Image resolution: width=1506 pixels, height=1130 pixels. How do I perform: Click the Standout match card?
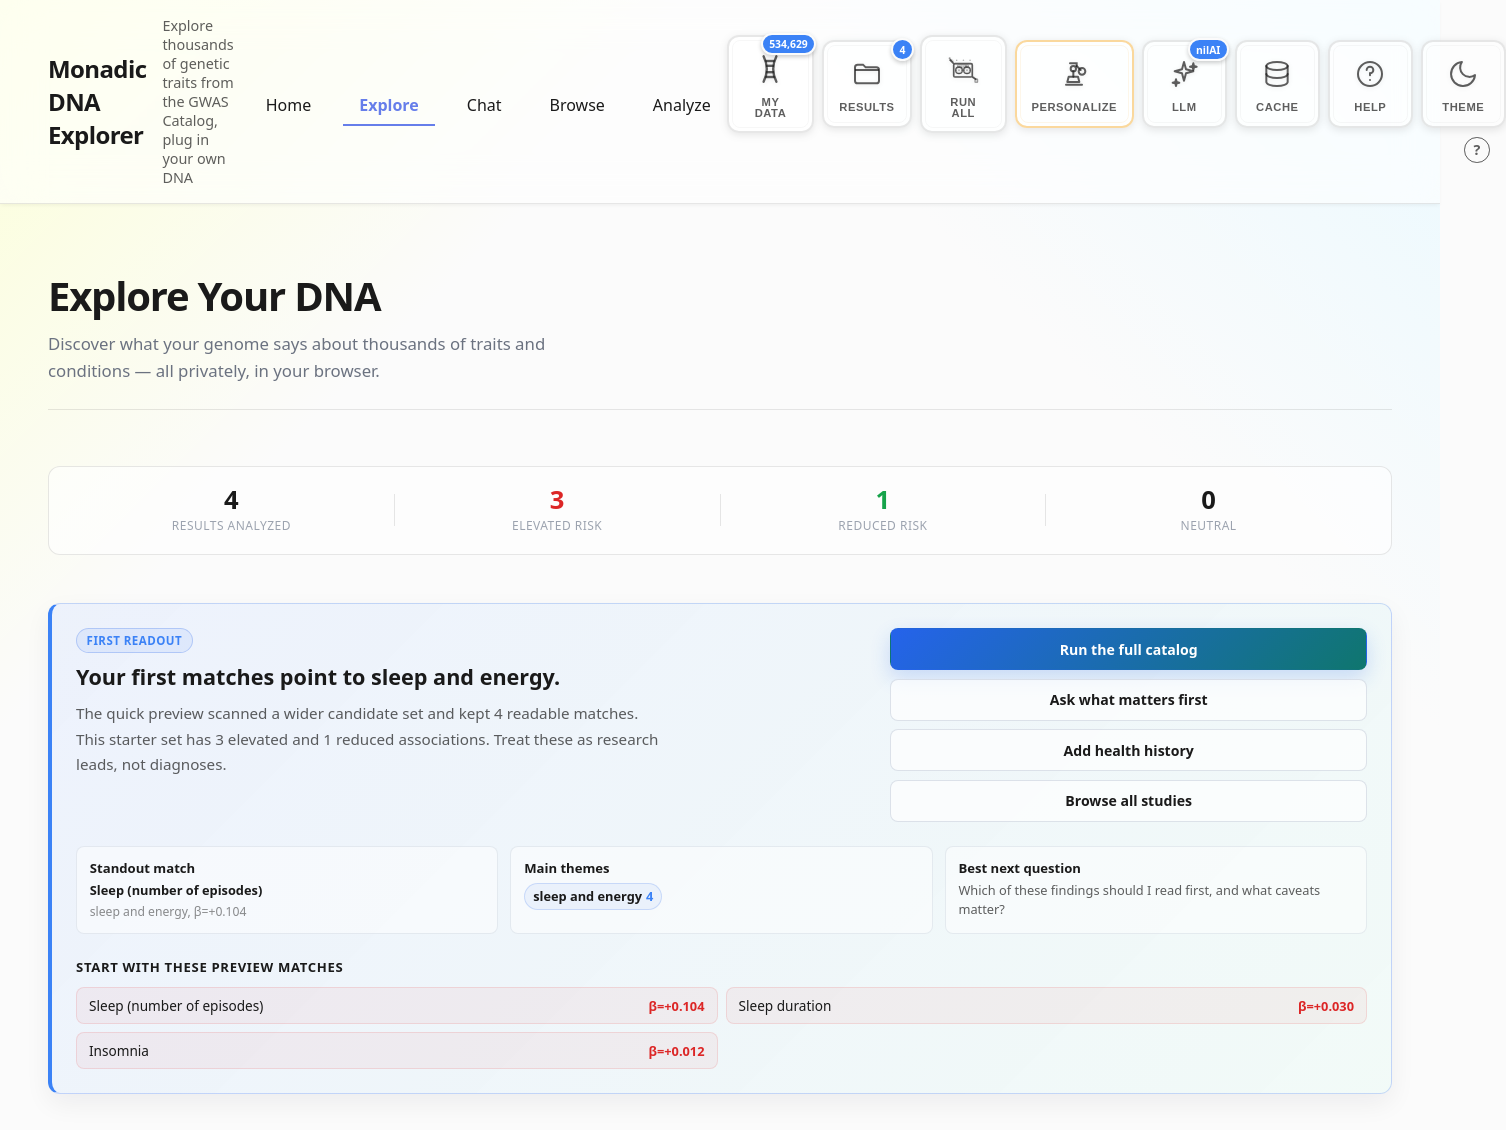pos(287,890)
